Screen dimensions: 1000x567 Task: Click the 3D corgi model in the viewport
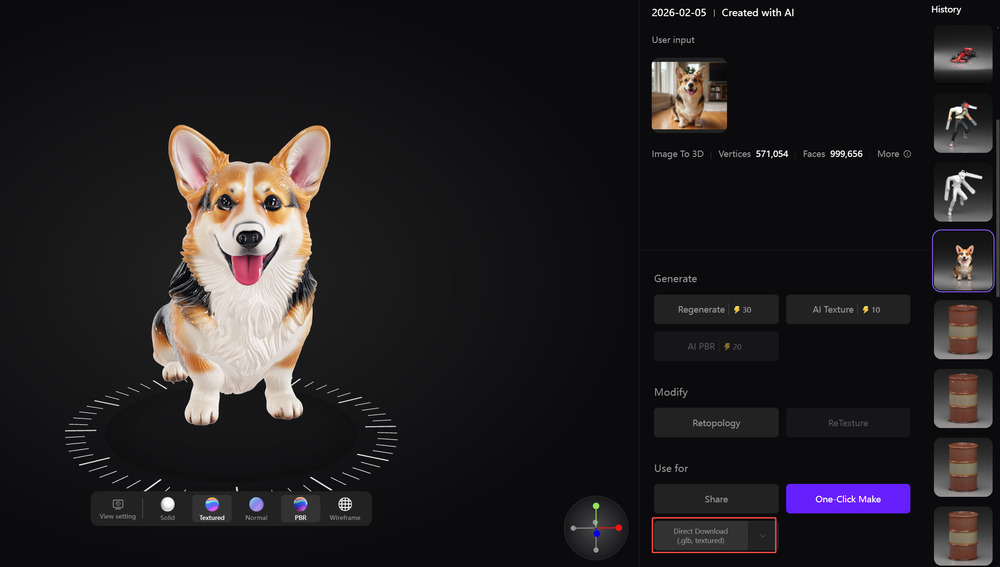(x=242, y=274)
